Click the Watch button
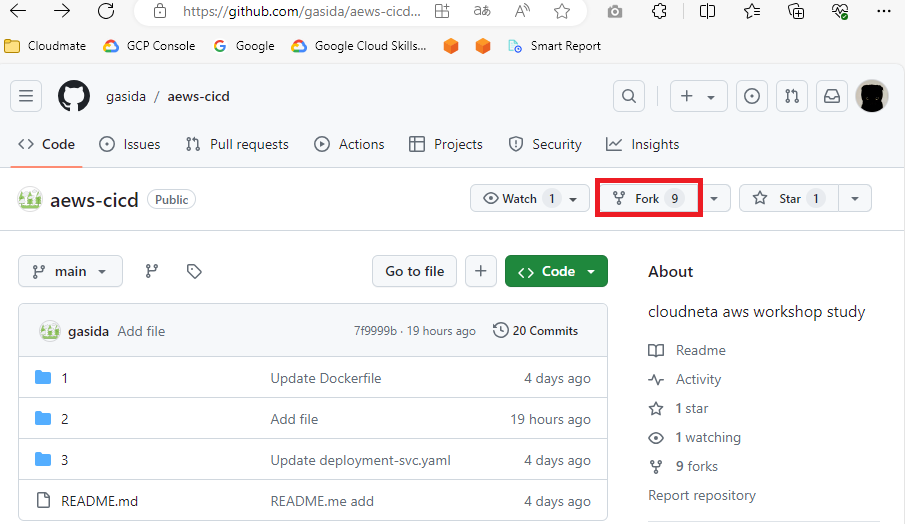This screenshot has height=524, width=905. 529,199
